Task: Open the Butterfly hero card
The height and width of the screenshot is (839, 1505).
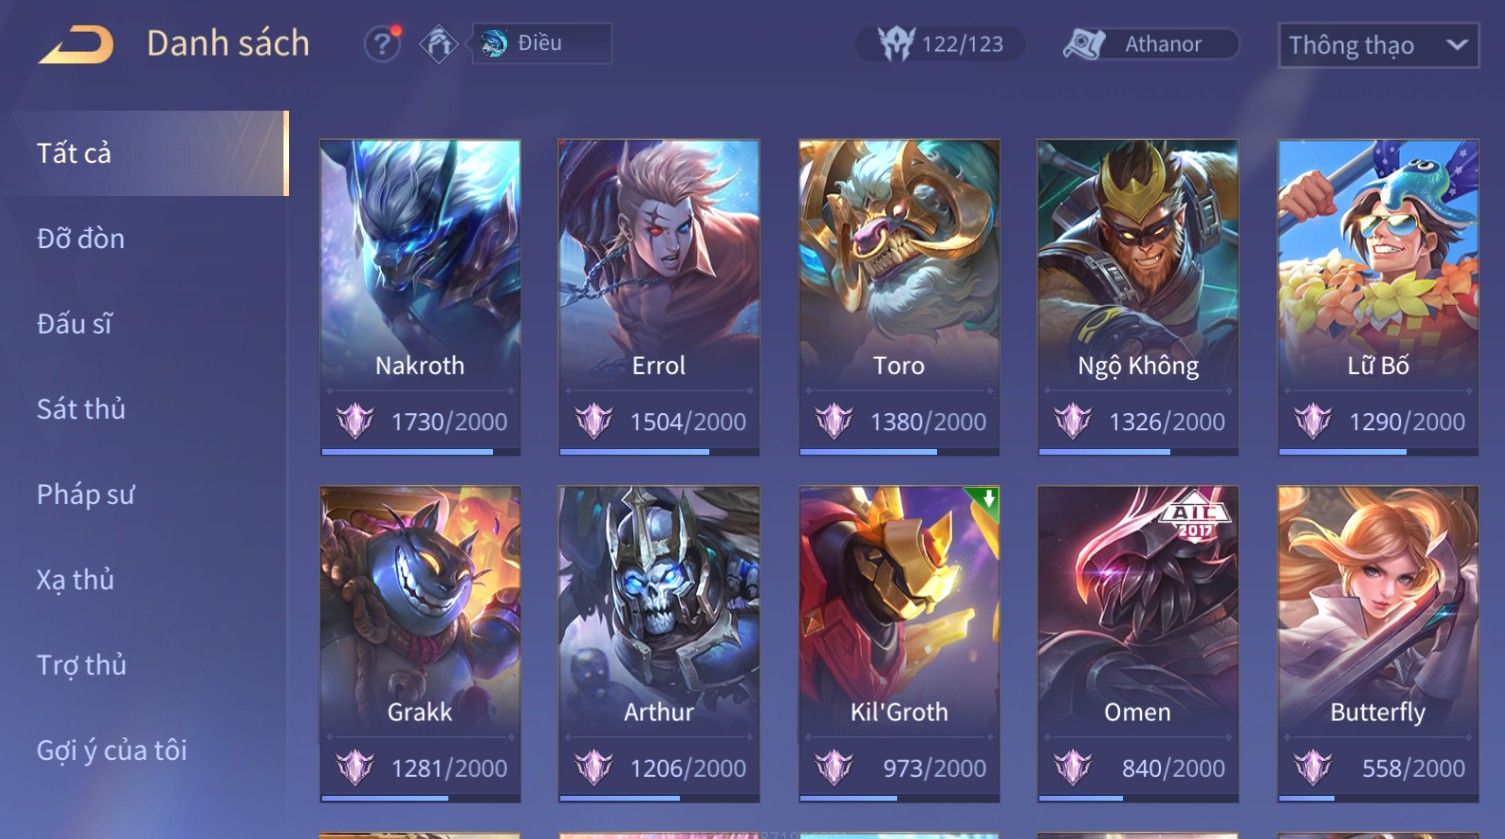Action: [1378, 644]
